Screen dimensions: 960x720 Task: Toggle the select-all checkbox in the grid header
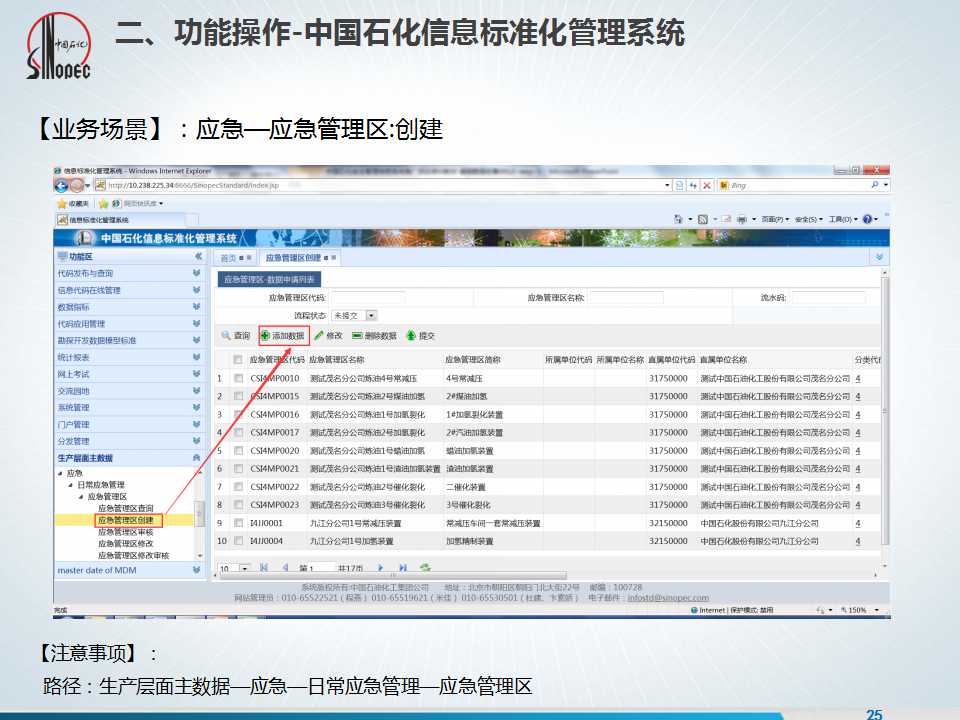(238, 359)
